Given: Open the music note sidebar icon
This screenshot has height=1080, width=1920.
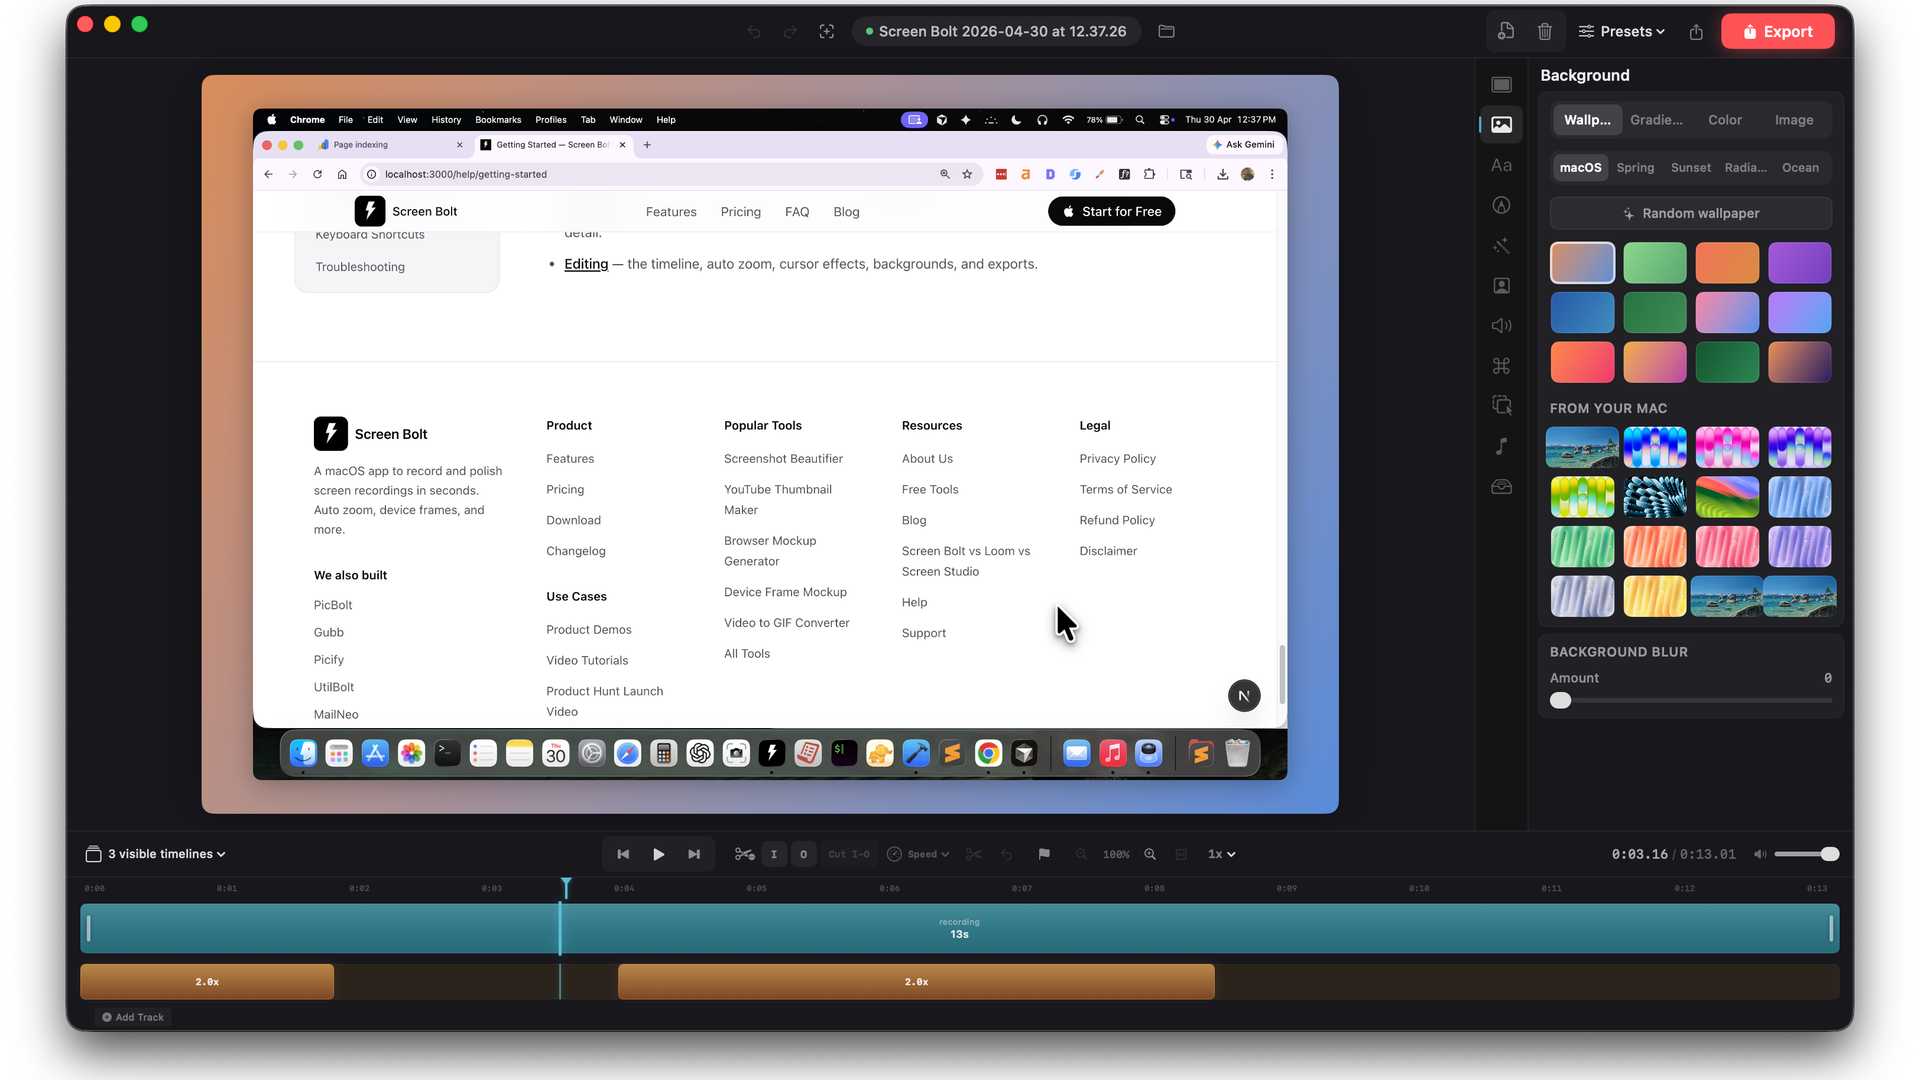Looking at the screenshot, I should click(1501, 446).
